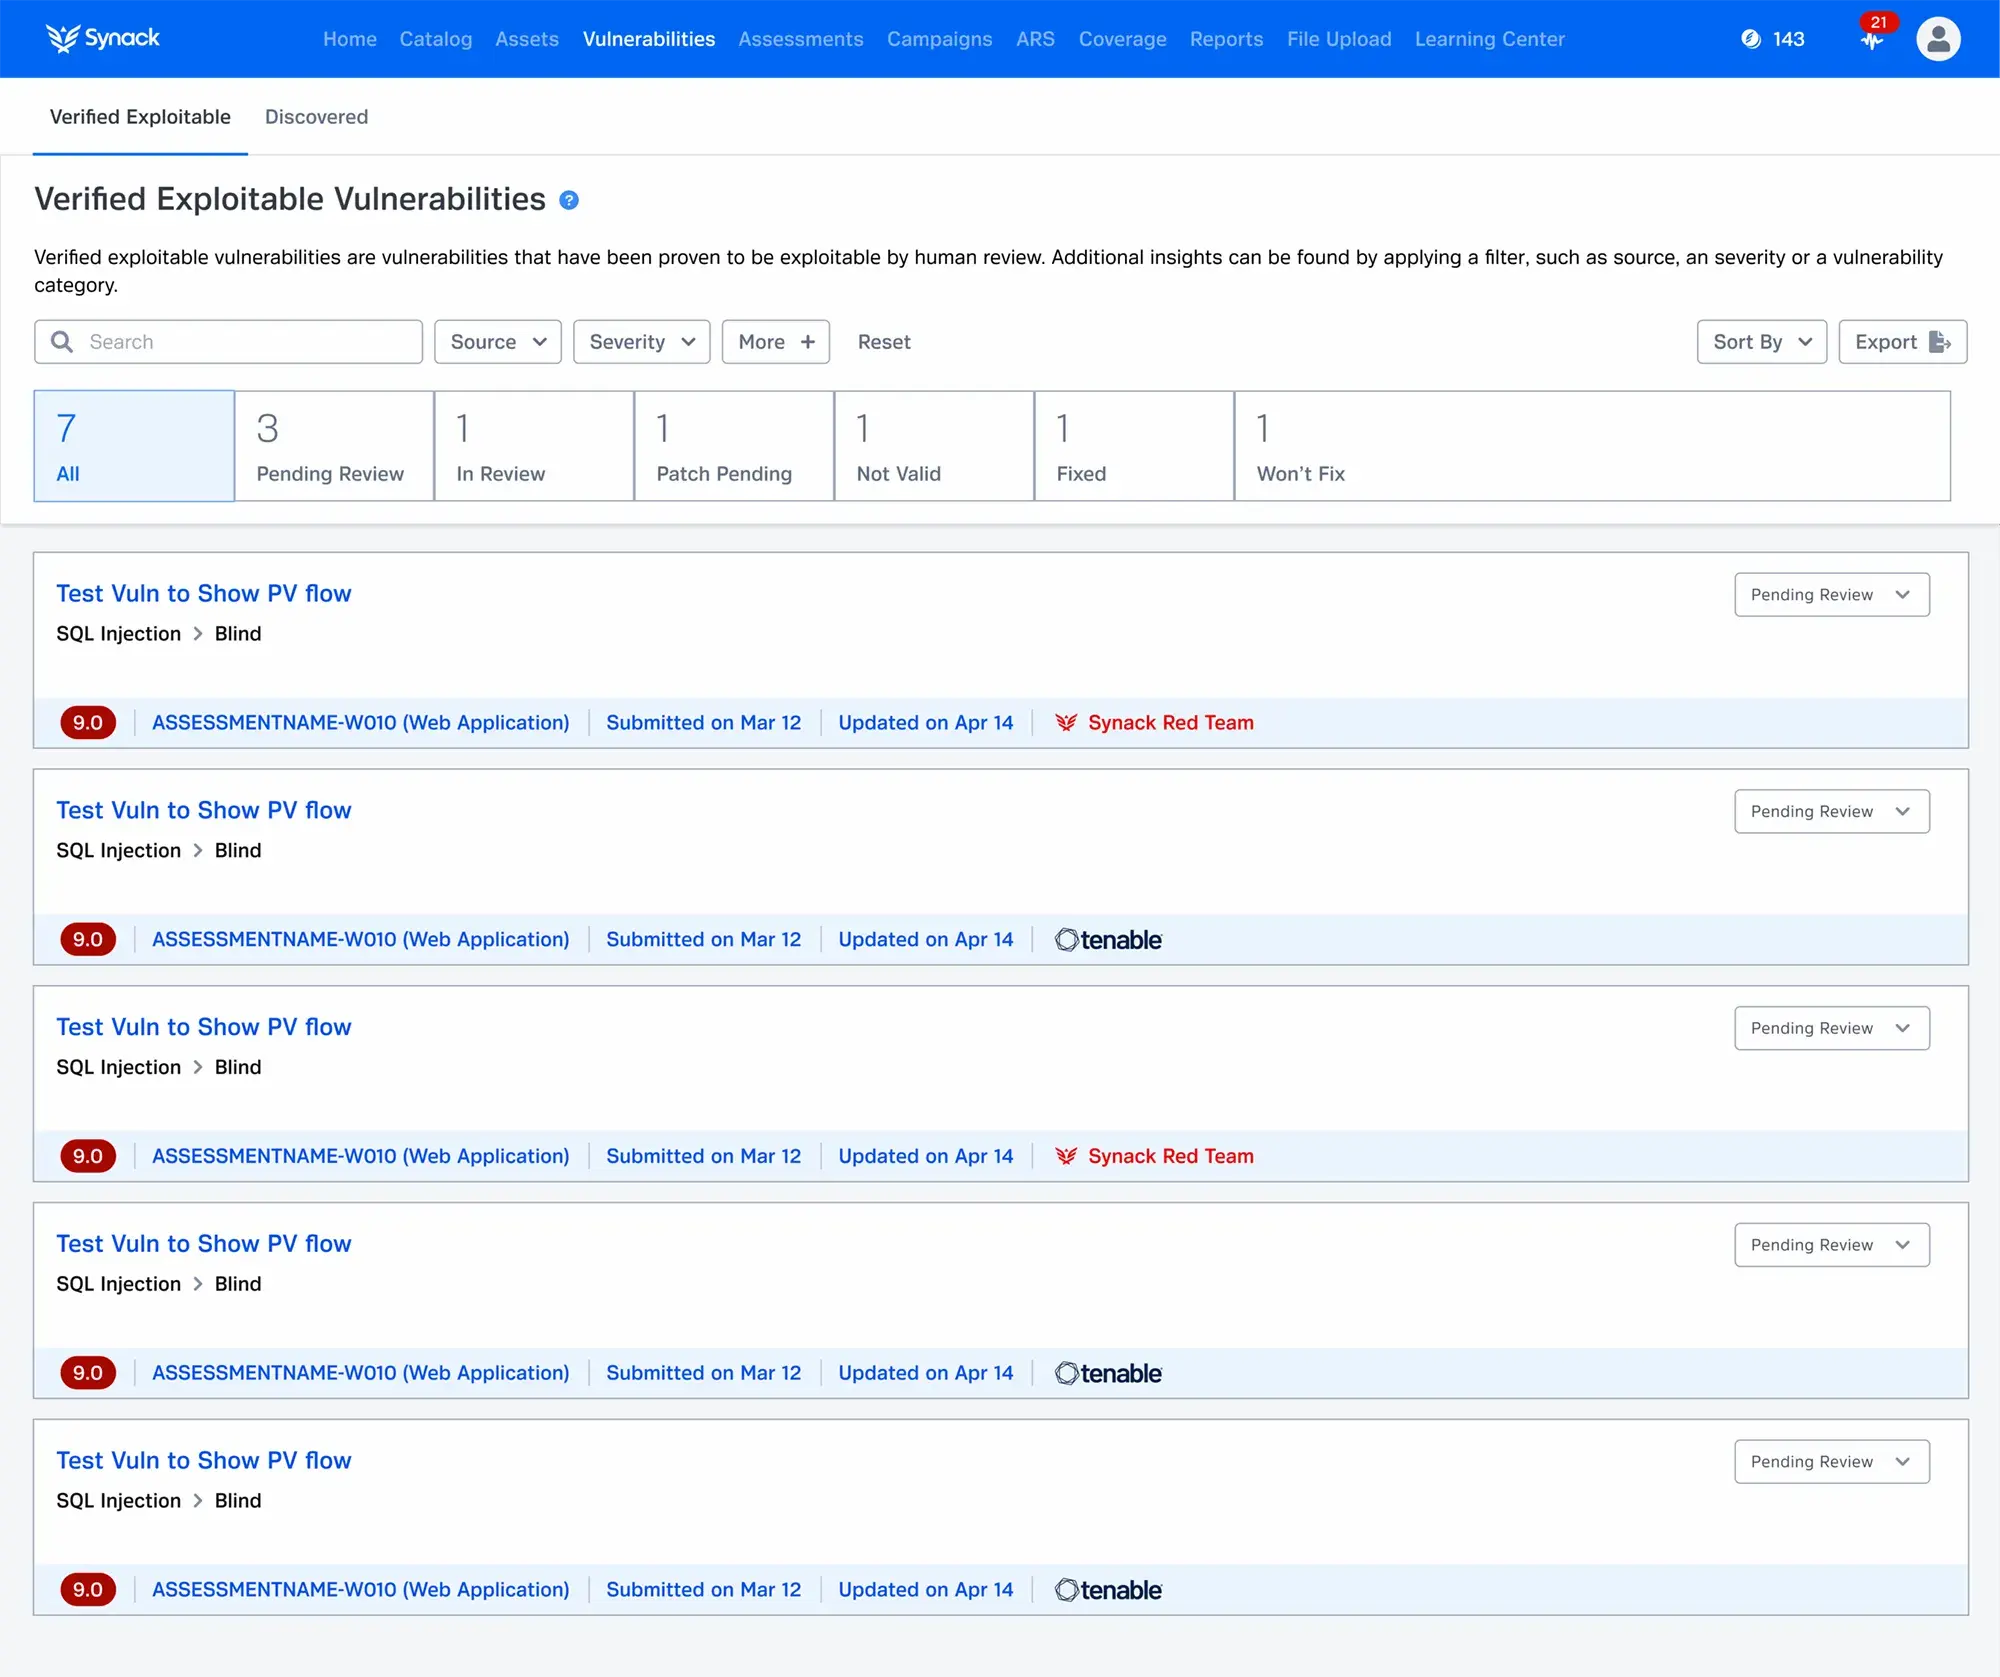Open the notifications pulse icon with badge

[1871, 39]
